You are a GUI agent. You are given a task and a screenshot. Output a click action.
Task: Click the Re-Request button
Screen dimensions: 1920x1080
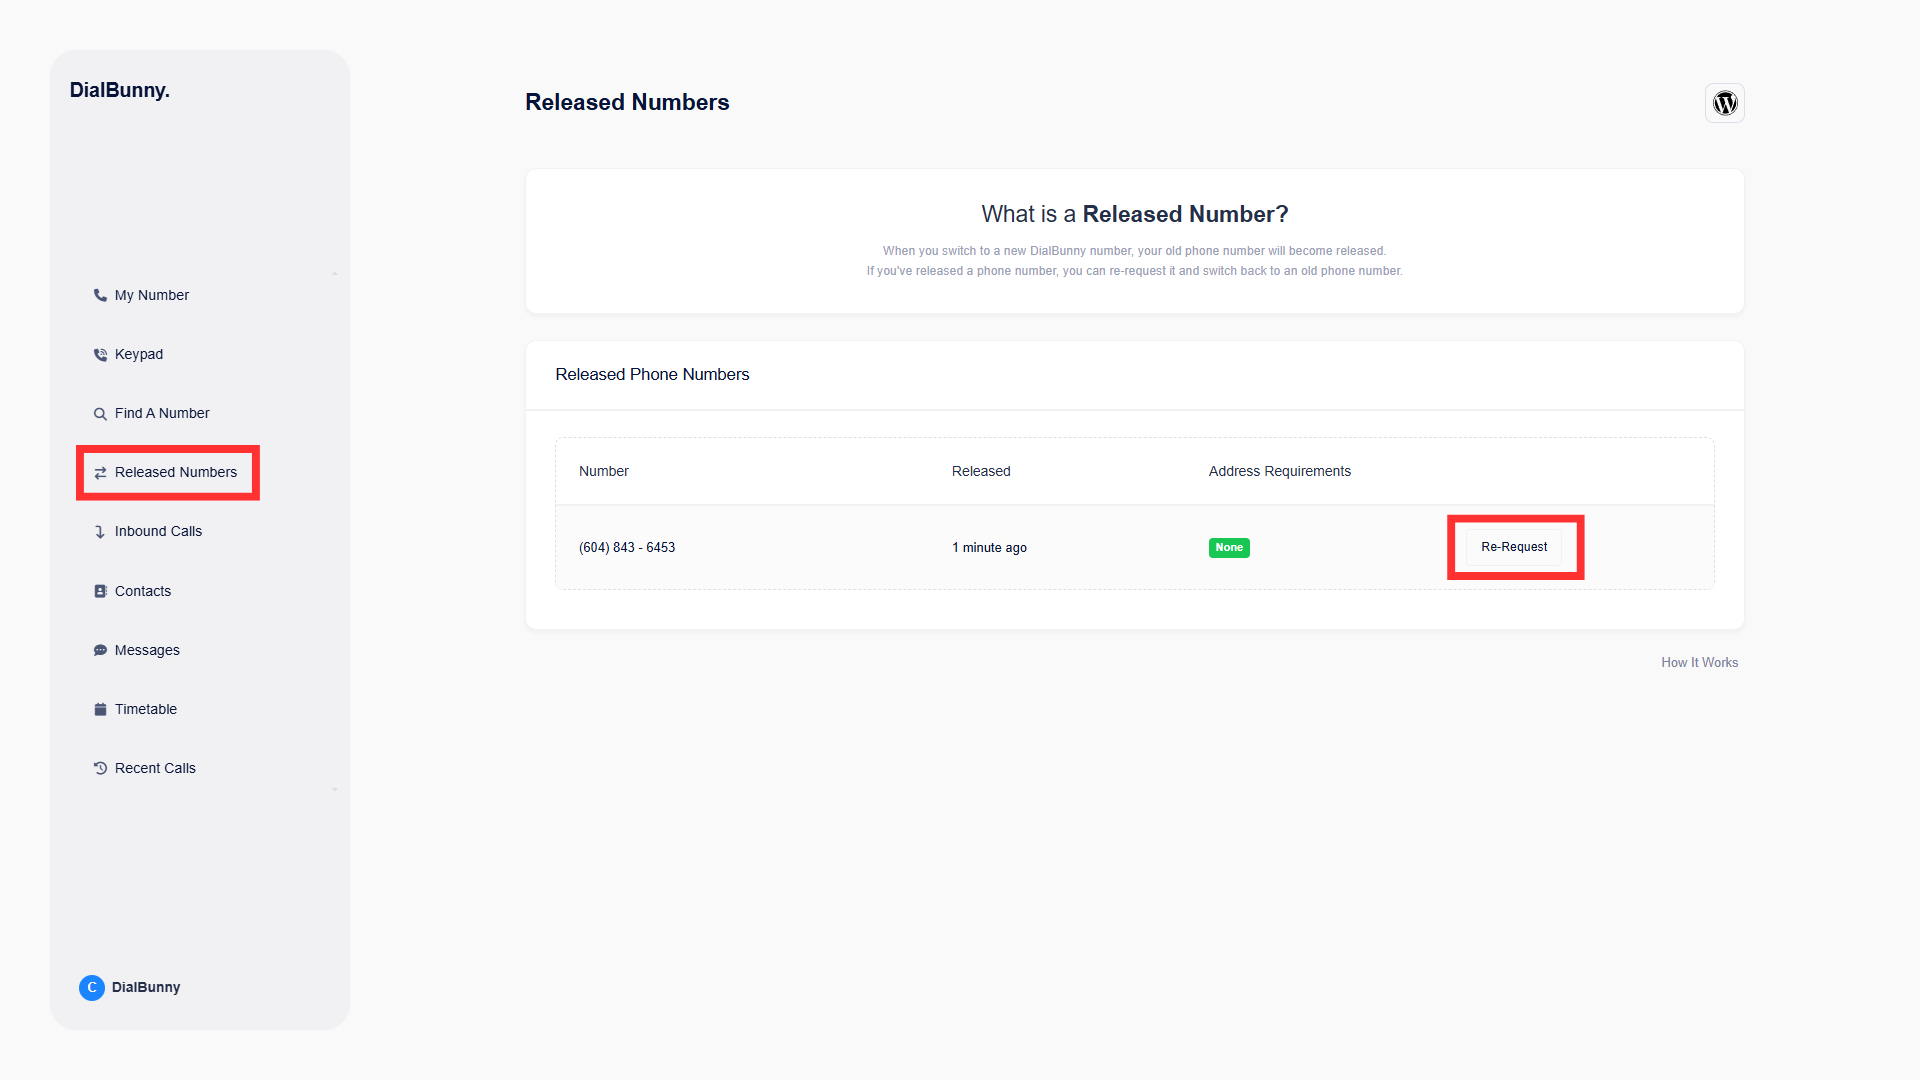click(x=1514, y=547)
